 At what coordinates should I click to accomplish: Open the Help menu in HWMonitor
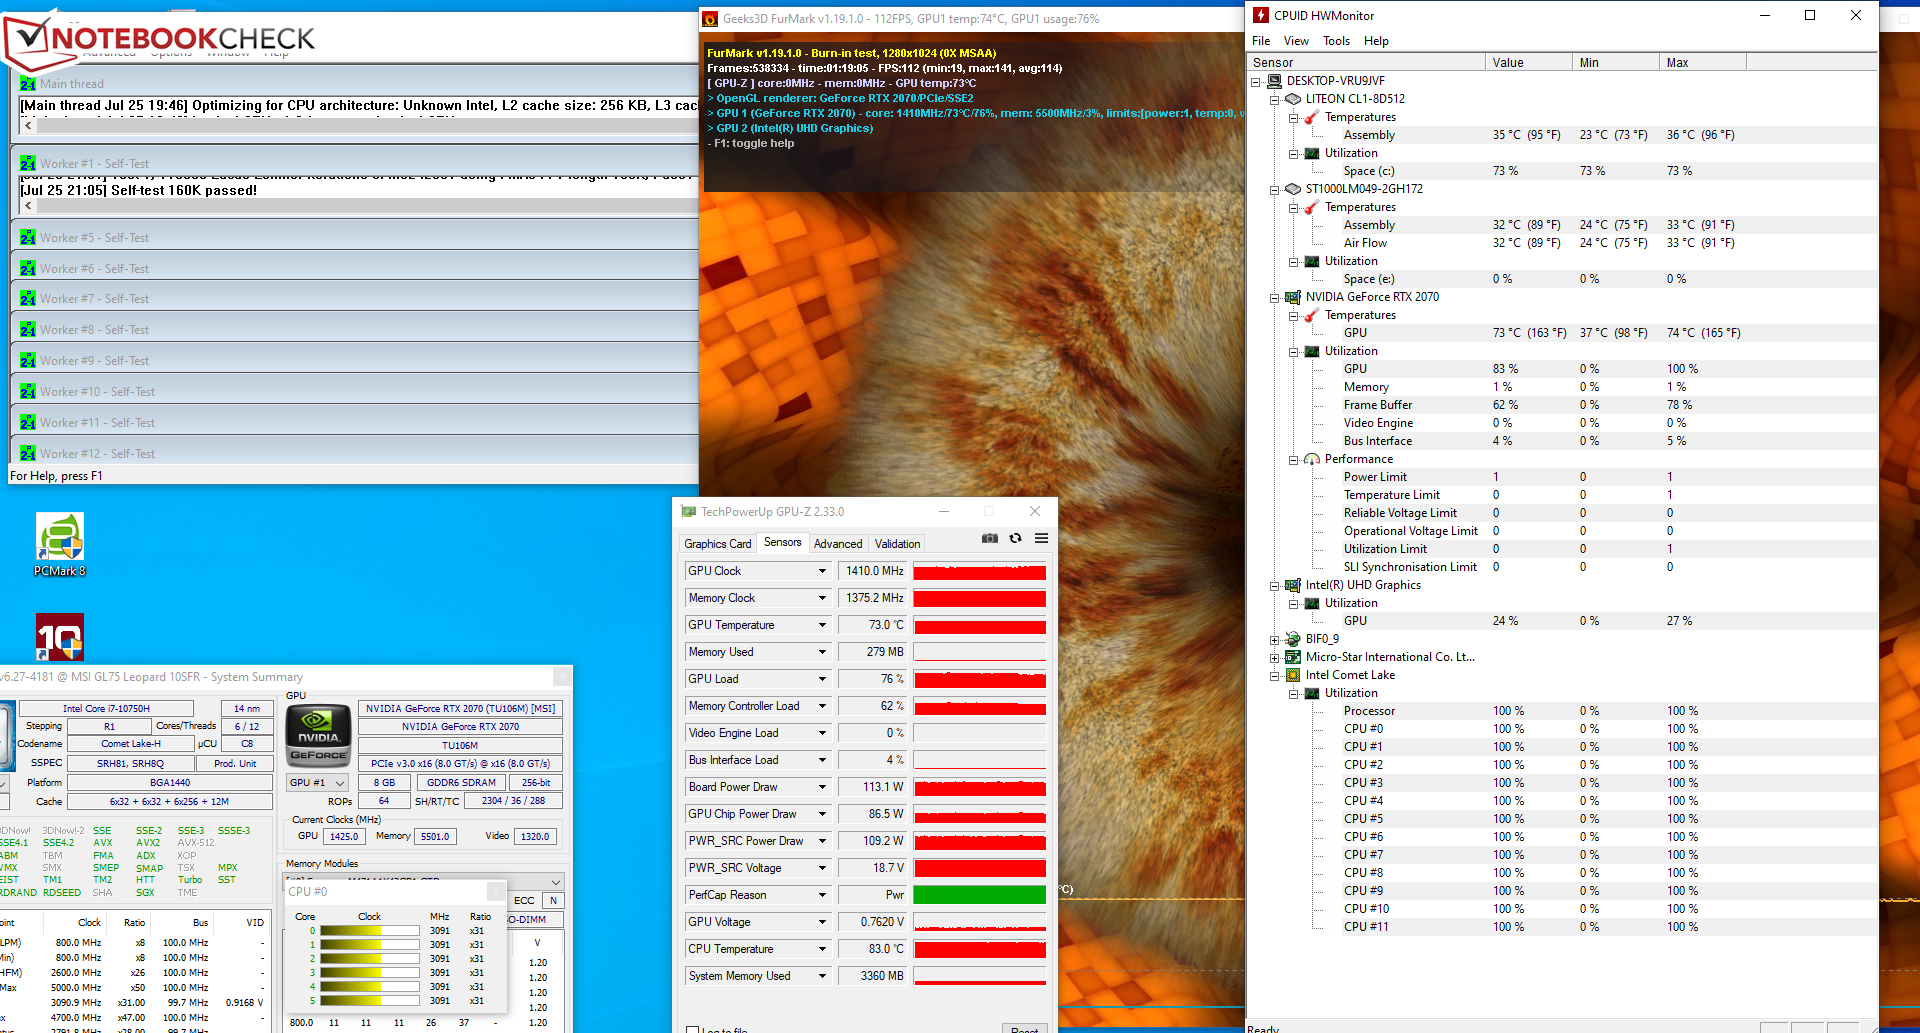[1376, 41]
